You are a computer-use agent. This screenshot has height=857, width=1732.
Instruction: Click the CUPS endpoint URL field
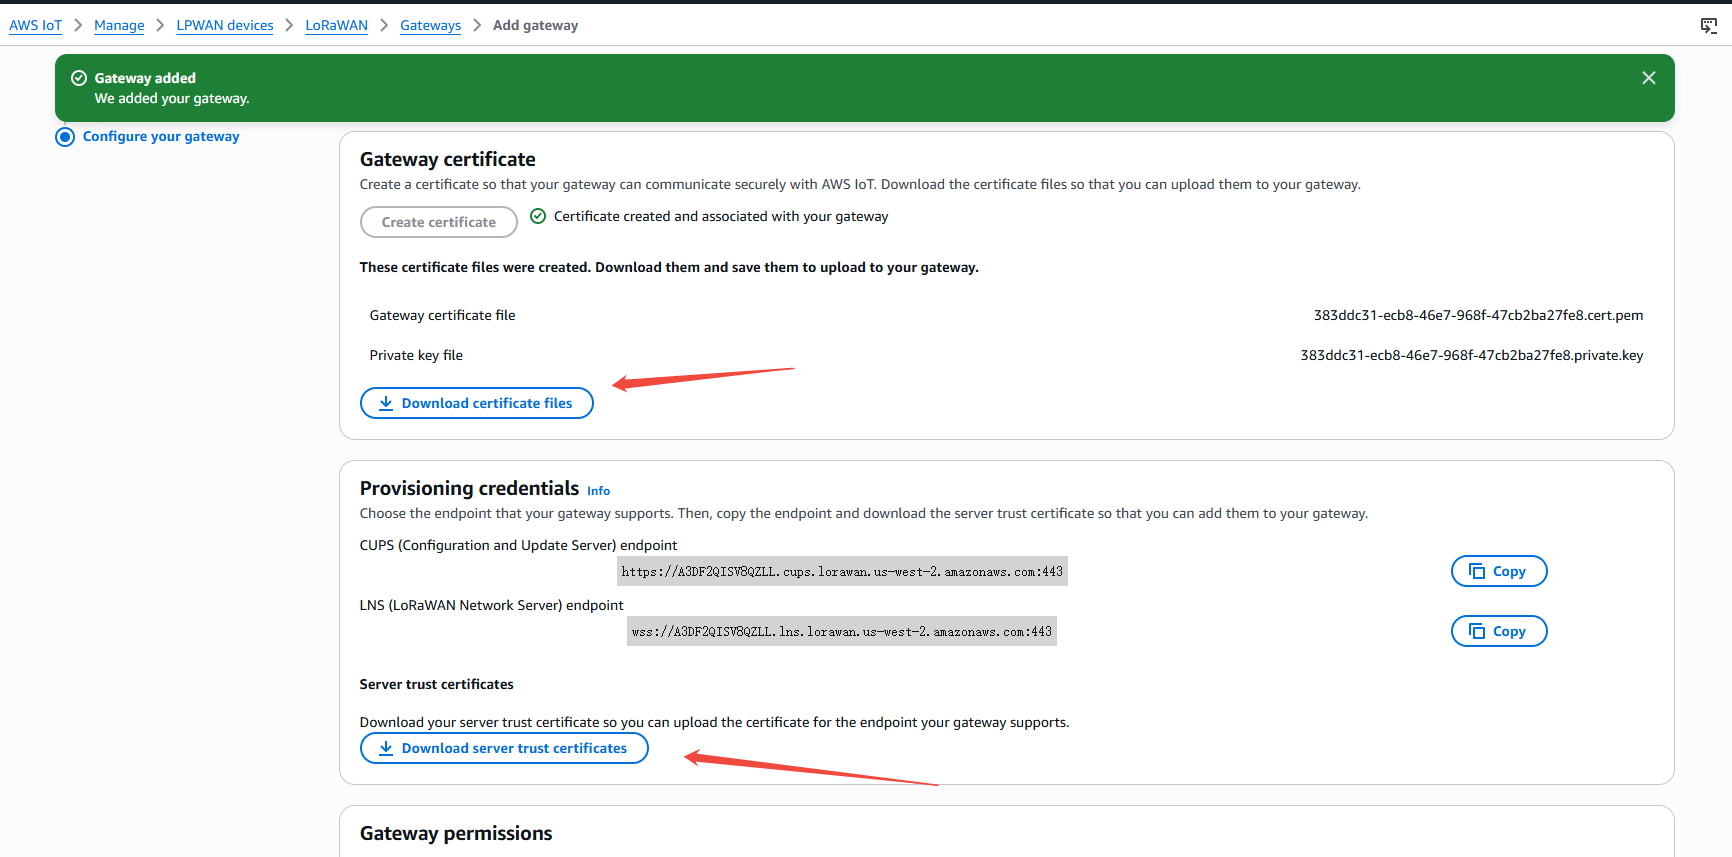tap(842, 571)
